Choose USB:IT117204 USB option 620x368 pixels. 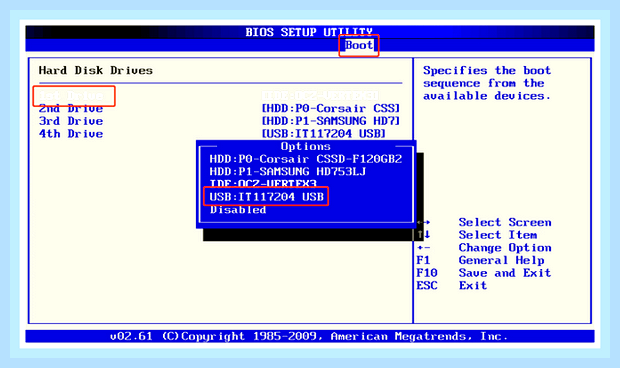(267, 197)
